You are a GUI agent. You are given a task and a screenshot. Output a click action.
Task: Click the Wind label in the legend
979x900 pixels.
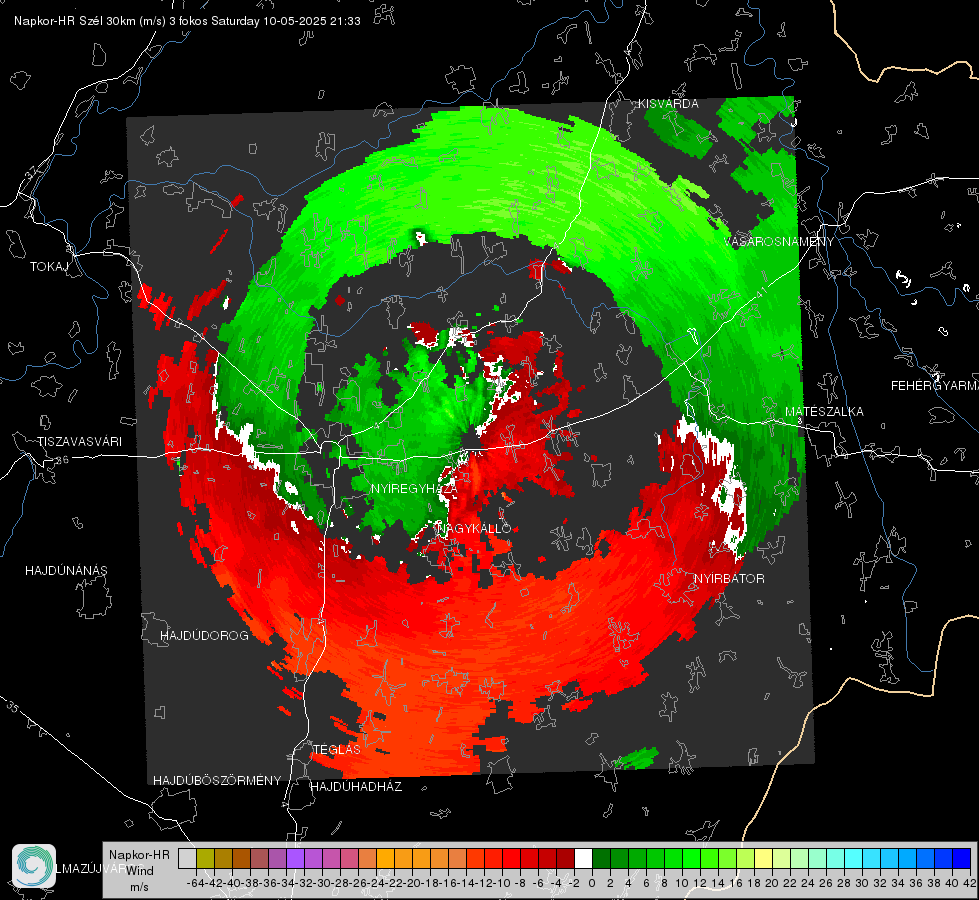coord(140,871)
